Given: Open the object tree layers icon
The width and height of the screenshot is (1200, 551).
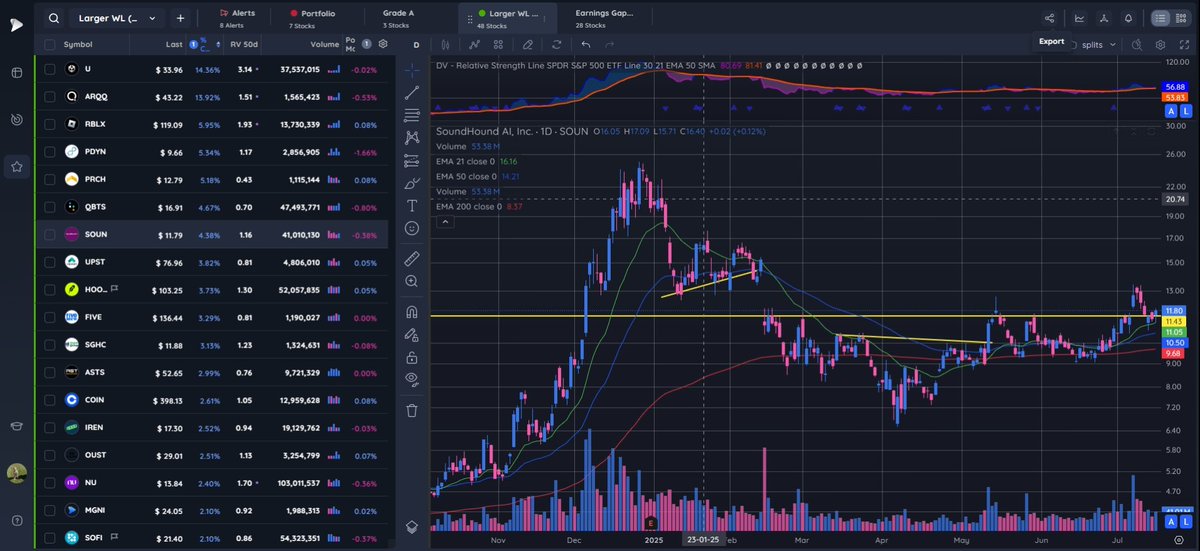Looking at the screenshot, I should coord(412,526).
